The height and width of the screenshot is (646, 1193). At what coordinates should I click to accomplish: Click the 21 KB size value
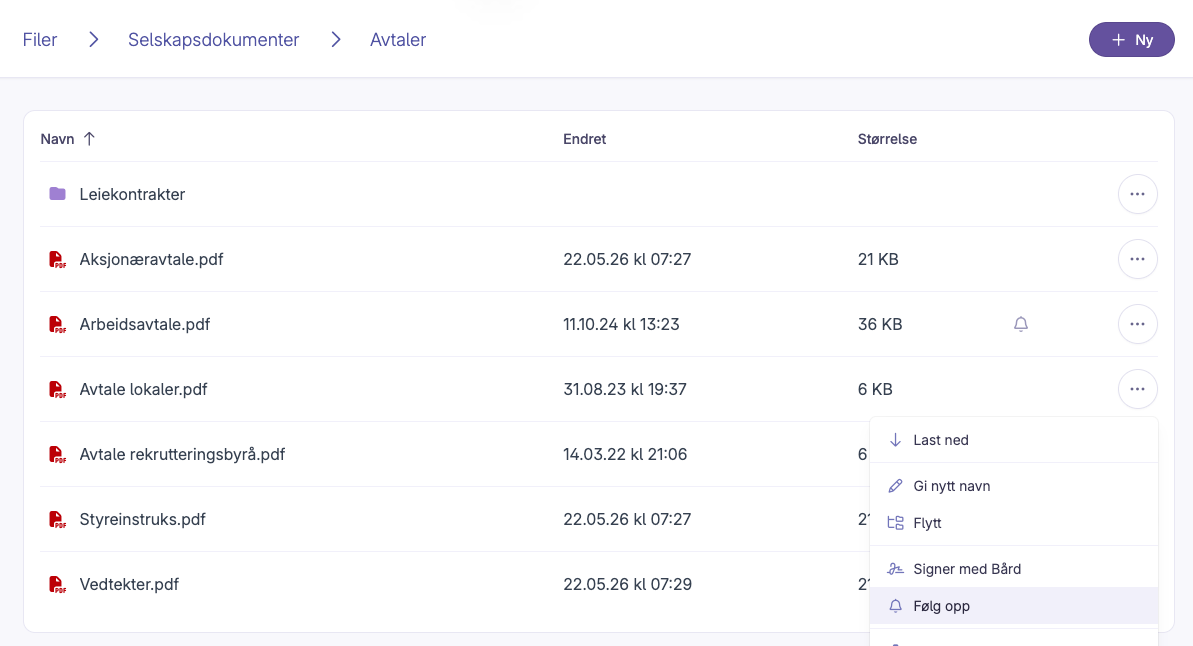click(x=878, y=259)
